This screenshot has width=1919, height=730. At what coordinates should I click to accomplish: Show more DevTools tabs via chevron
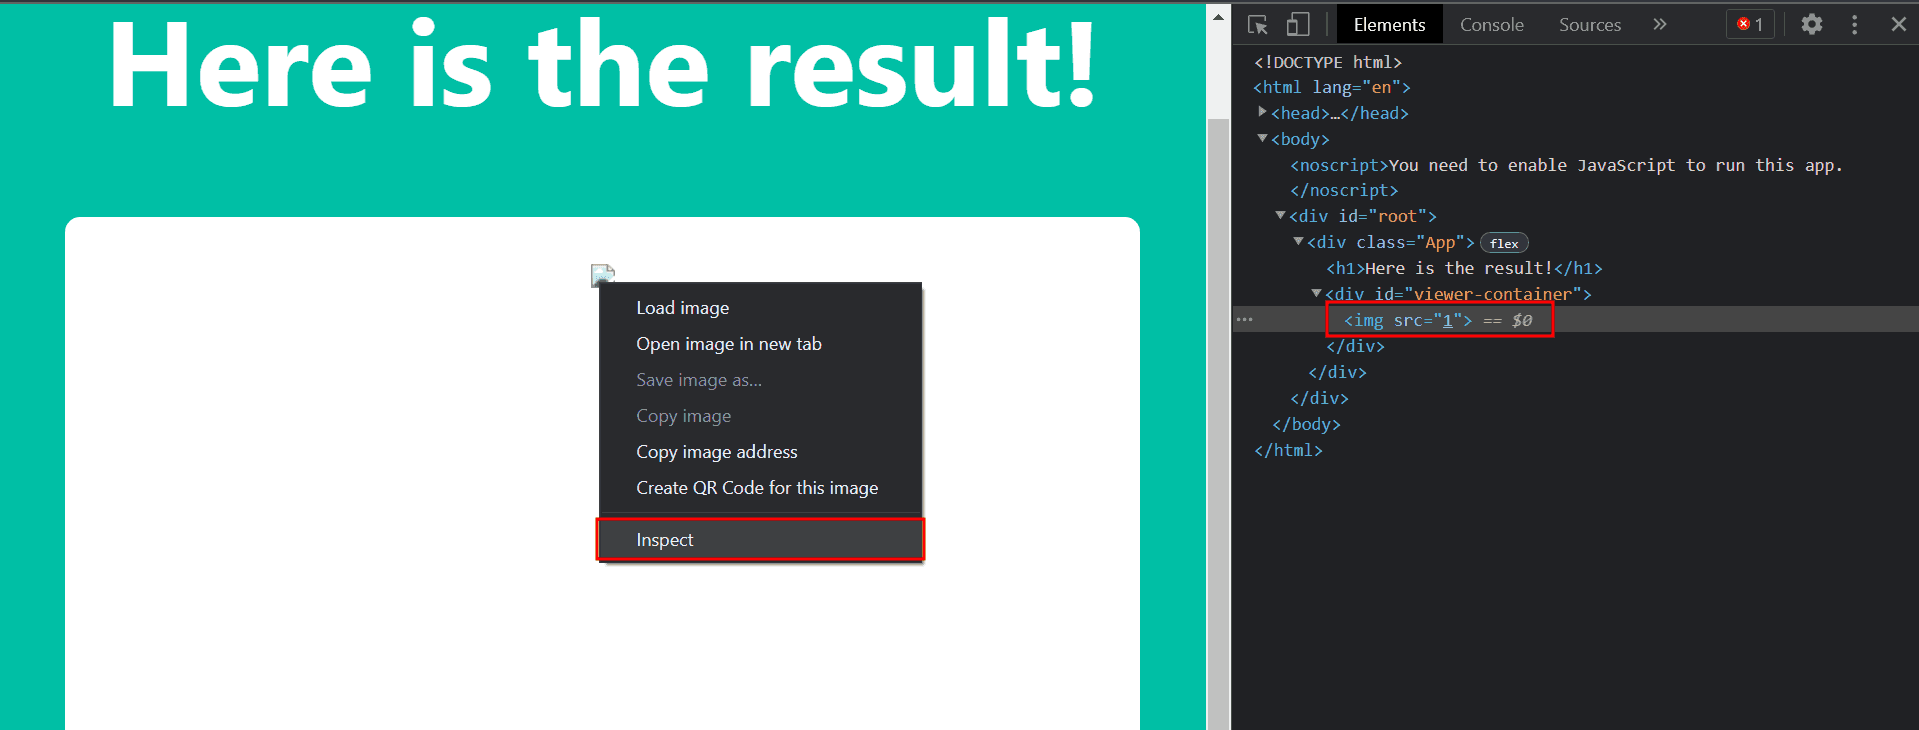tap(1660, 25)
